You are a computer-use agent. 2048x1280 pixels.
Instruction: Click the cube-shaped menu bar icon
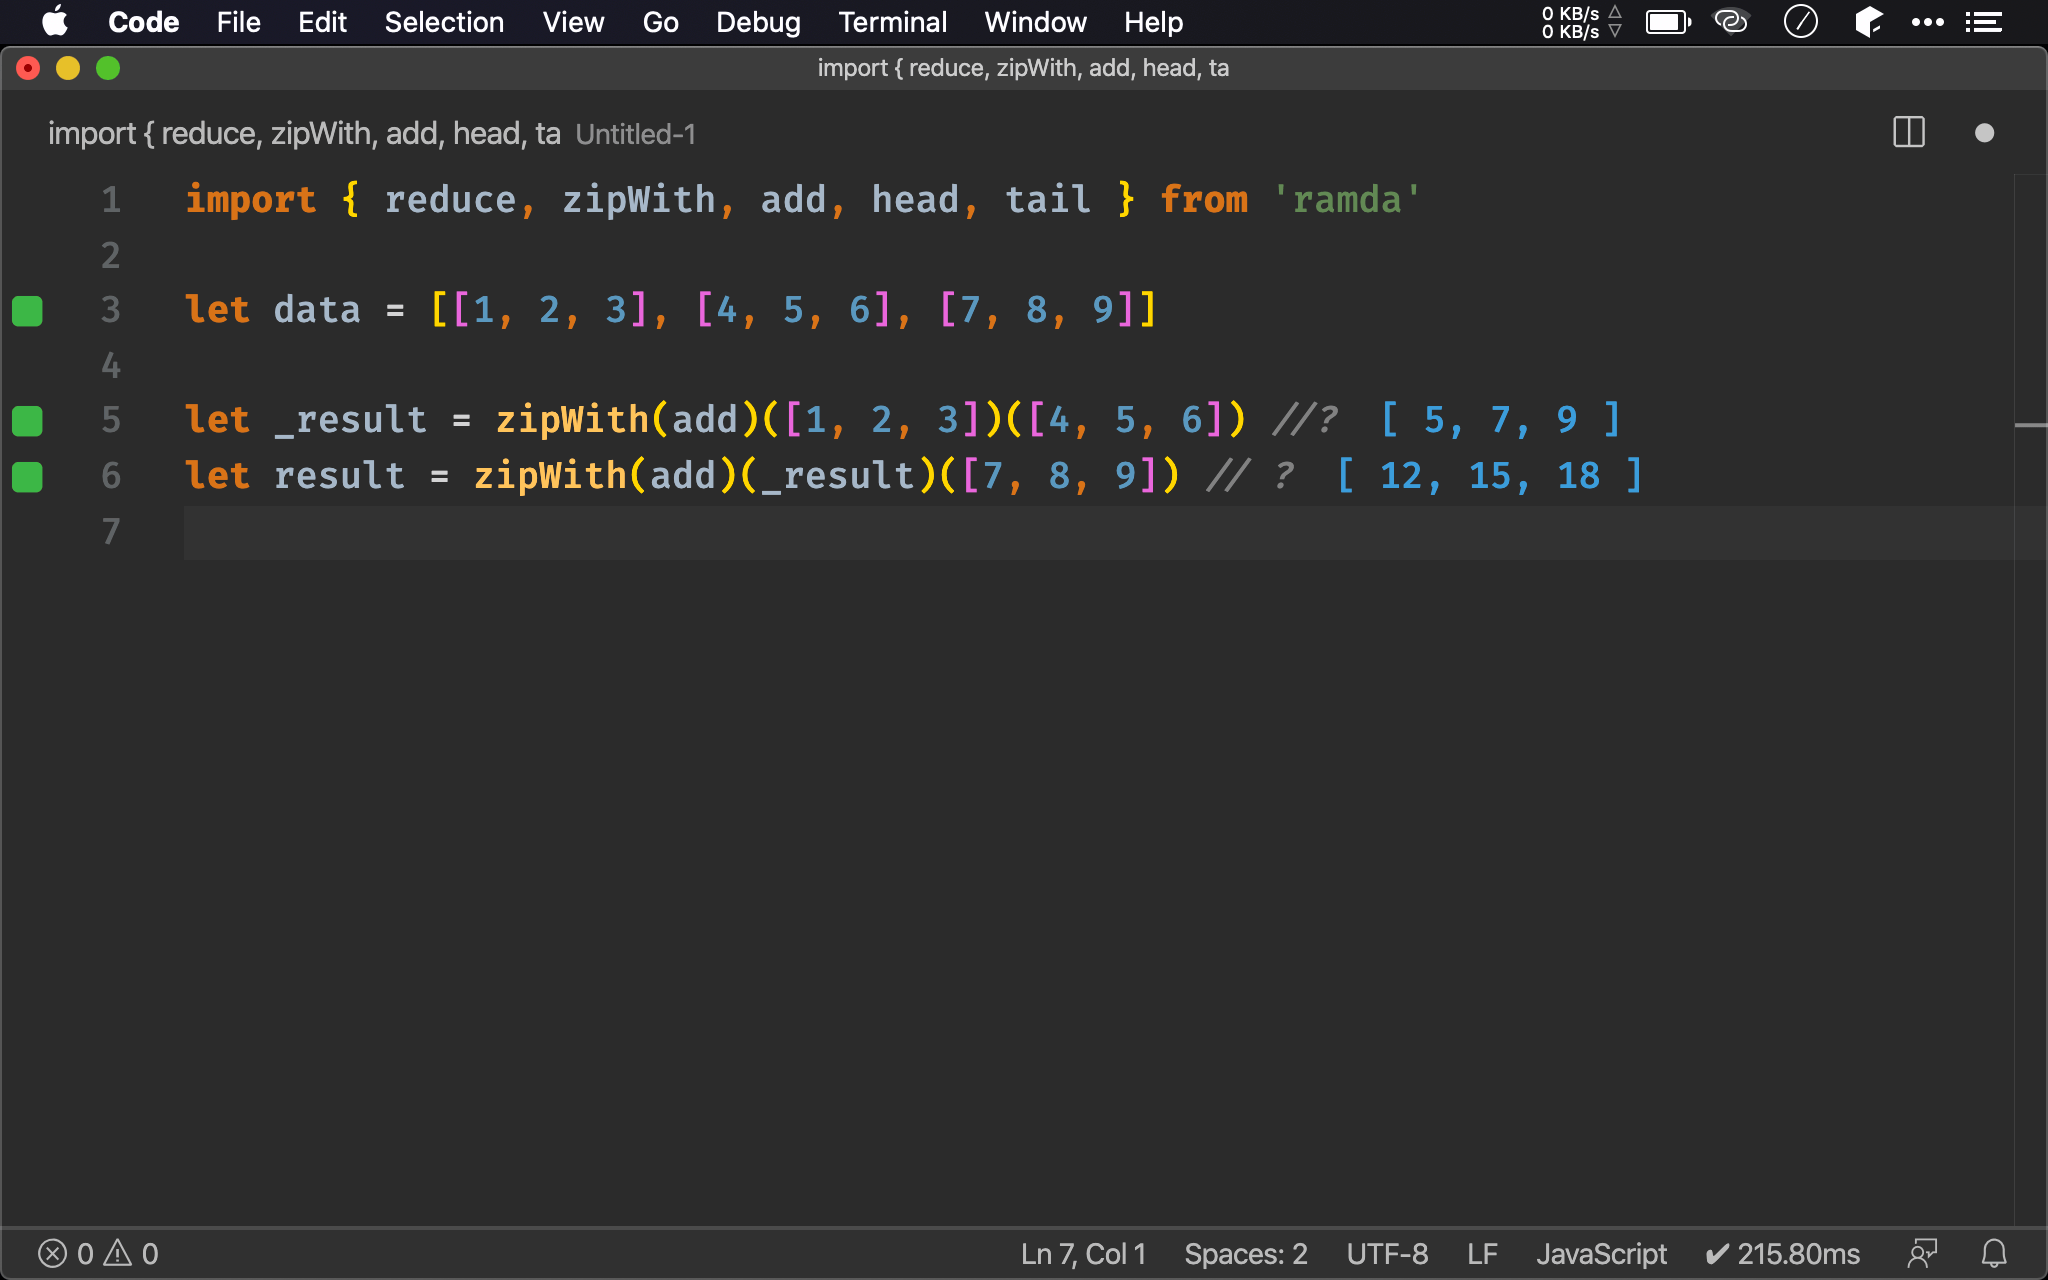(x=1868, y=22)
